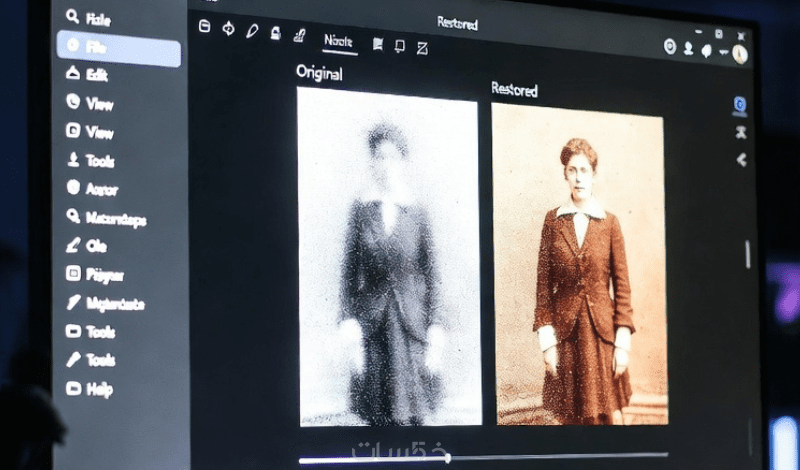Select the highlighted File item in sidebar
Image resolution: width=800 pixels, height=470 pixels.
[x=119, y=47]
